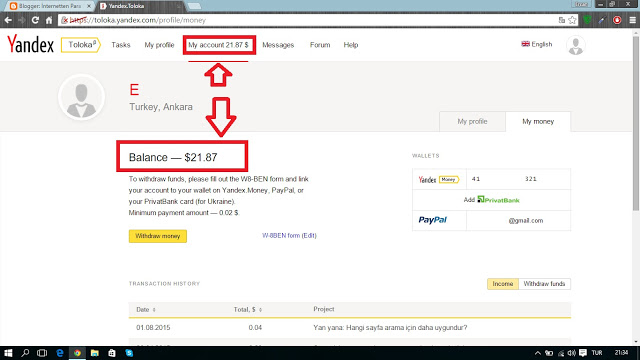Open the Help menu item
The height and width of the screenshot is (360, 640).
pos(351,45)
